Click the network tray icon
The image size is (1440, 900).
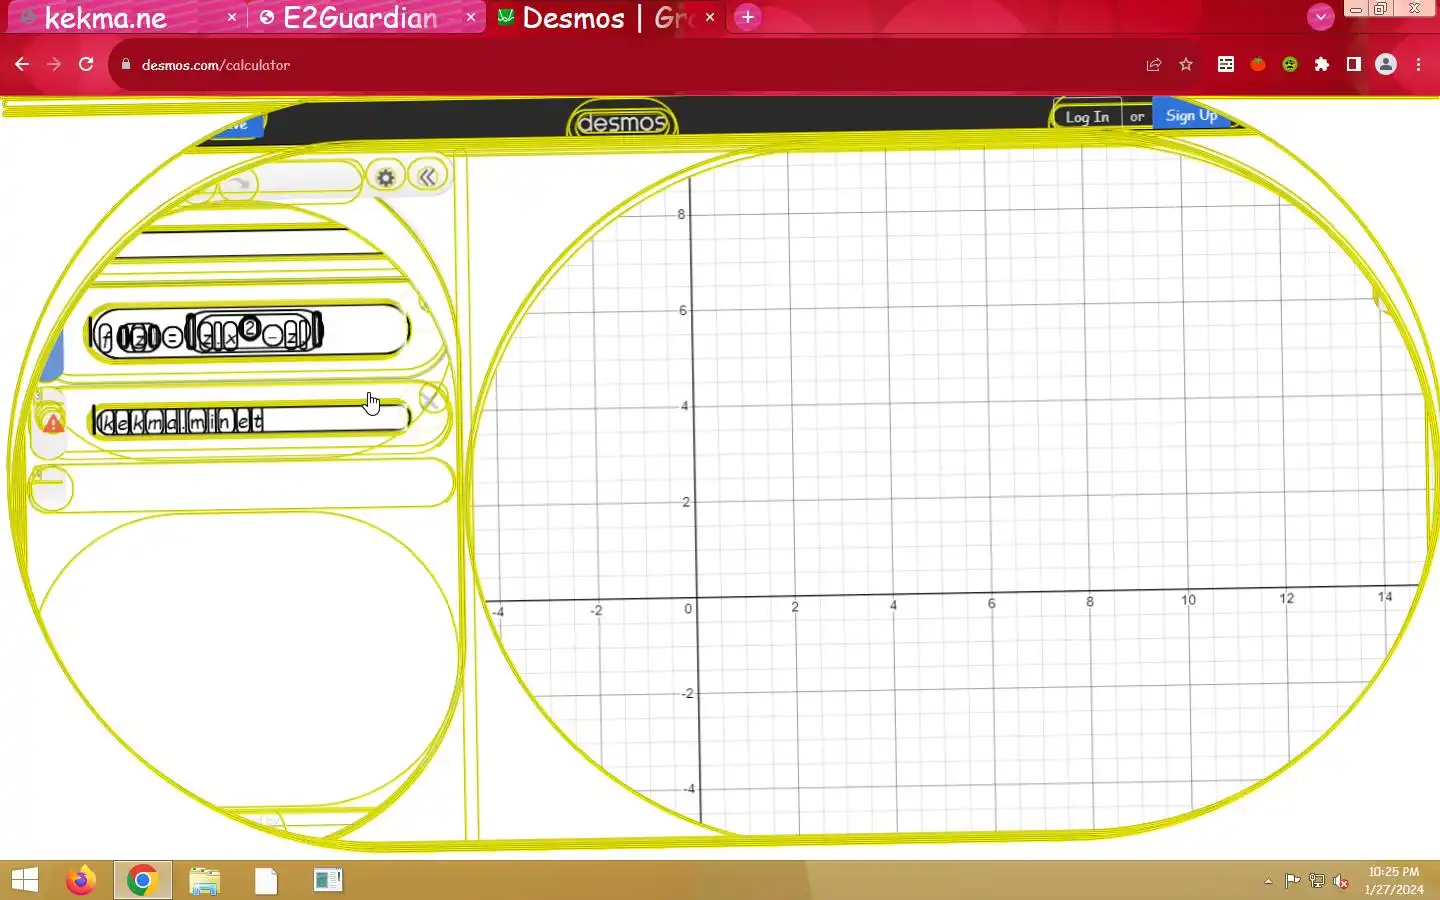point(1317,881)
